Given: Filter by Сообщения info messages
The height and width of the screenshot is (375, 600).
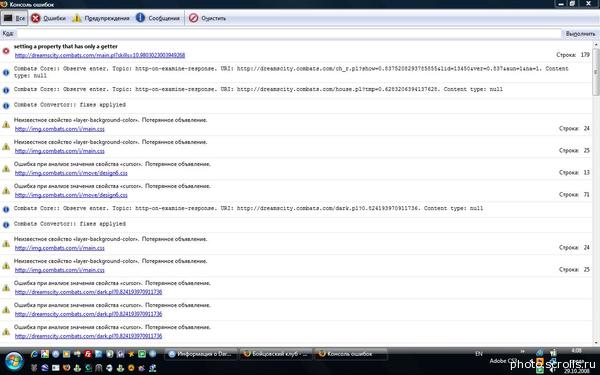Looking at the screenshot, I should [158, 18].
